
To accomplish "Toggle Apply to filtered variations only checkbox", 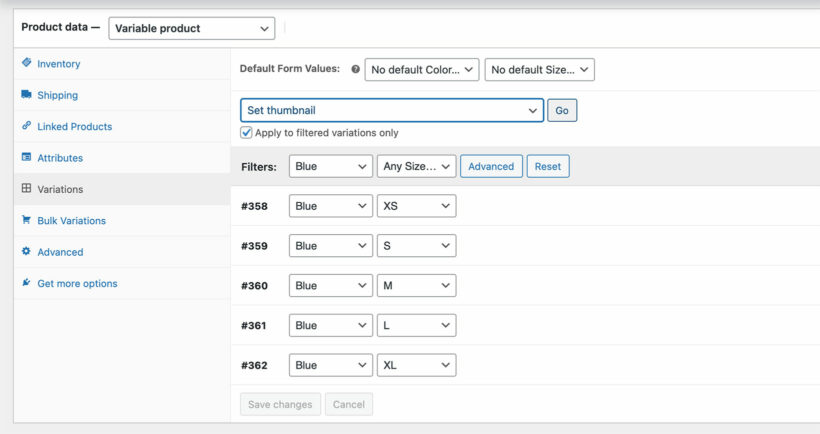I will (246, 133).
